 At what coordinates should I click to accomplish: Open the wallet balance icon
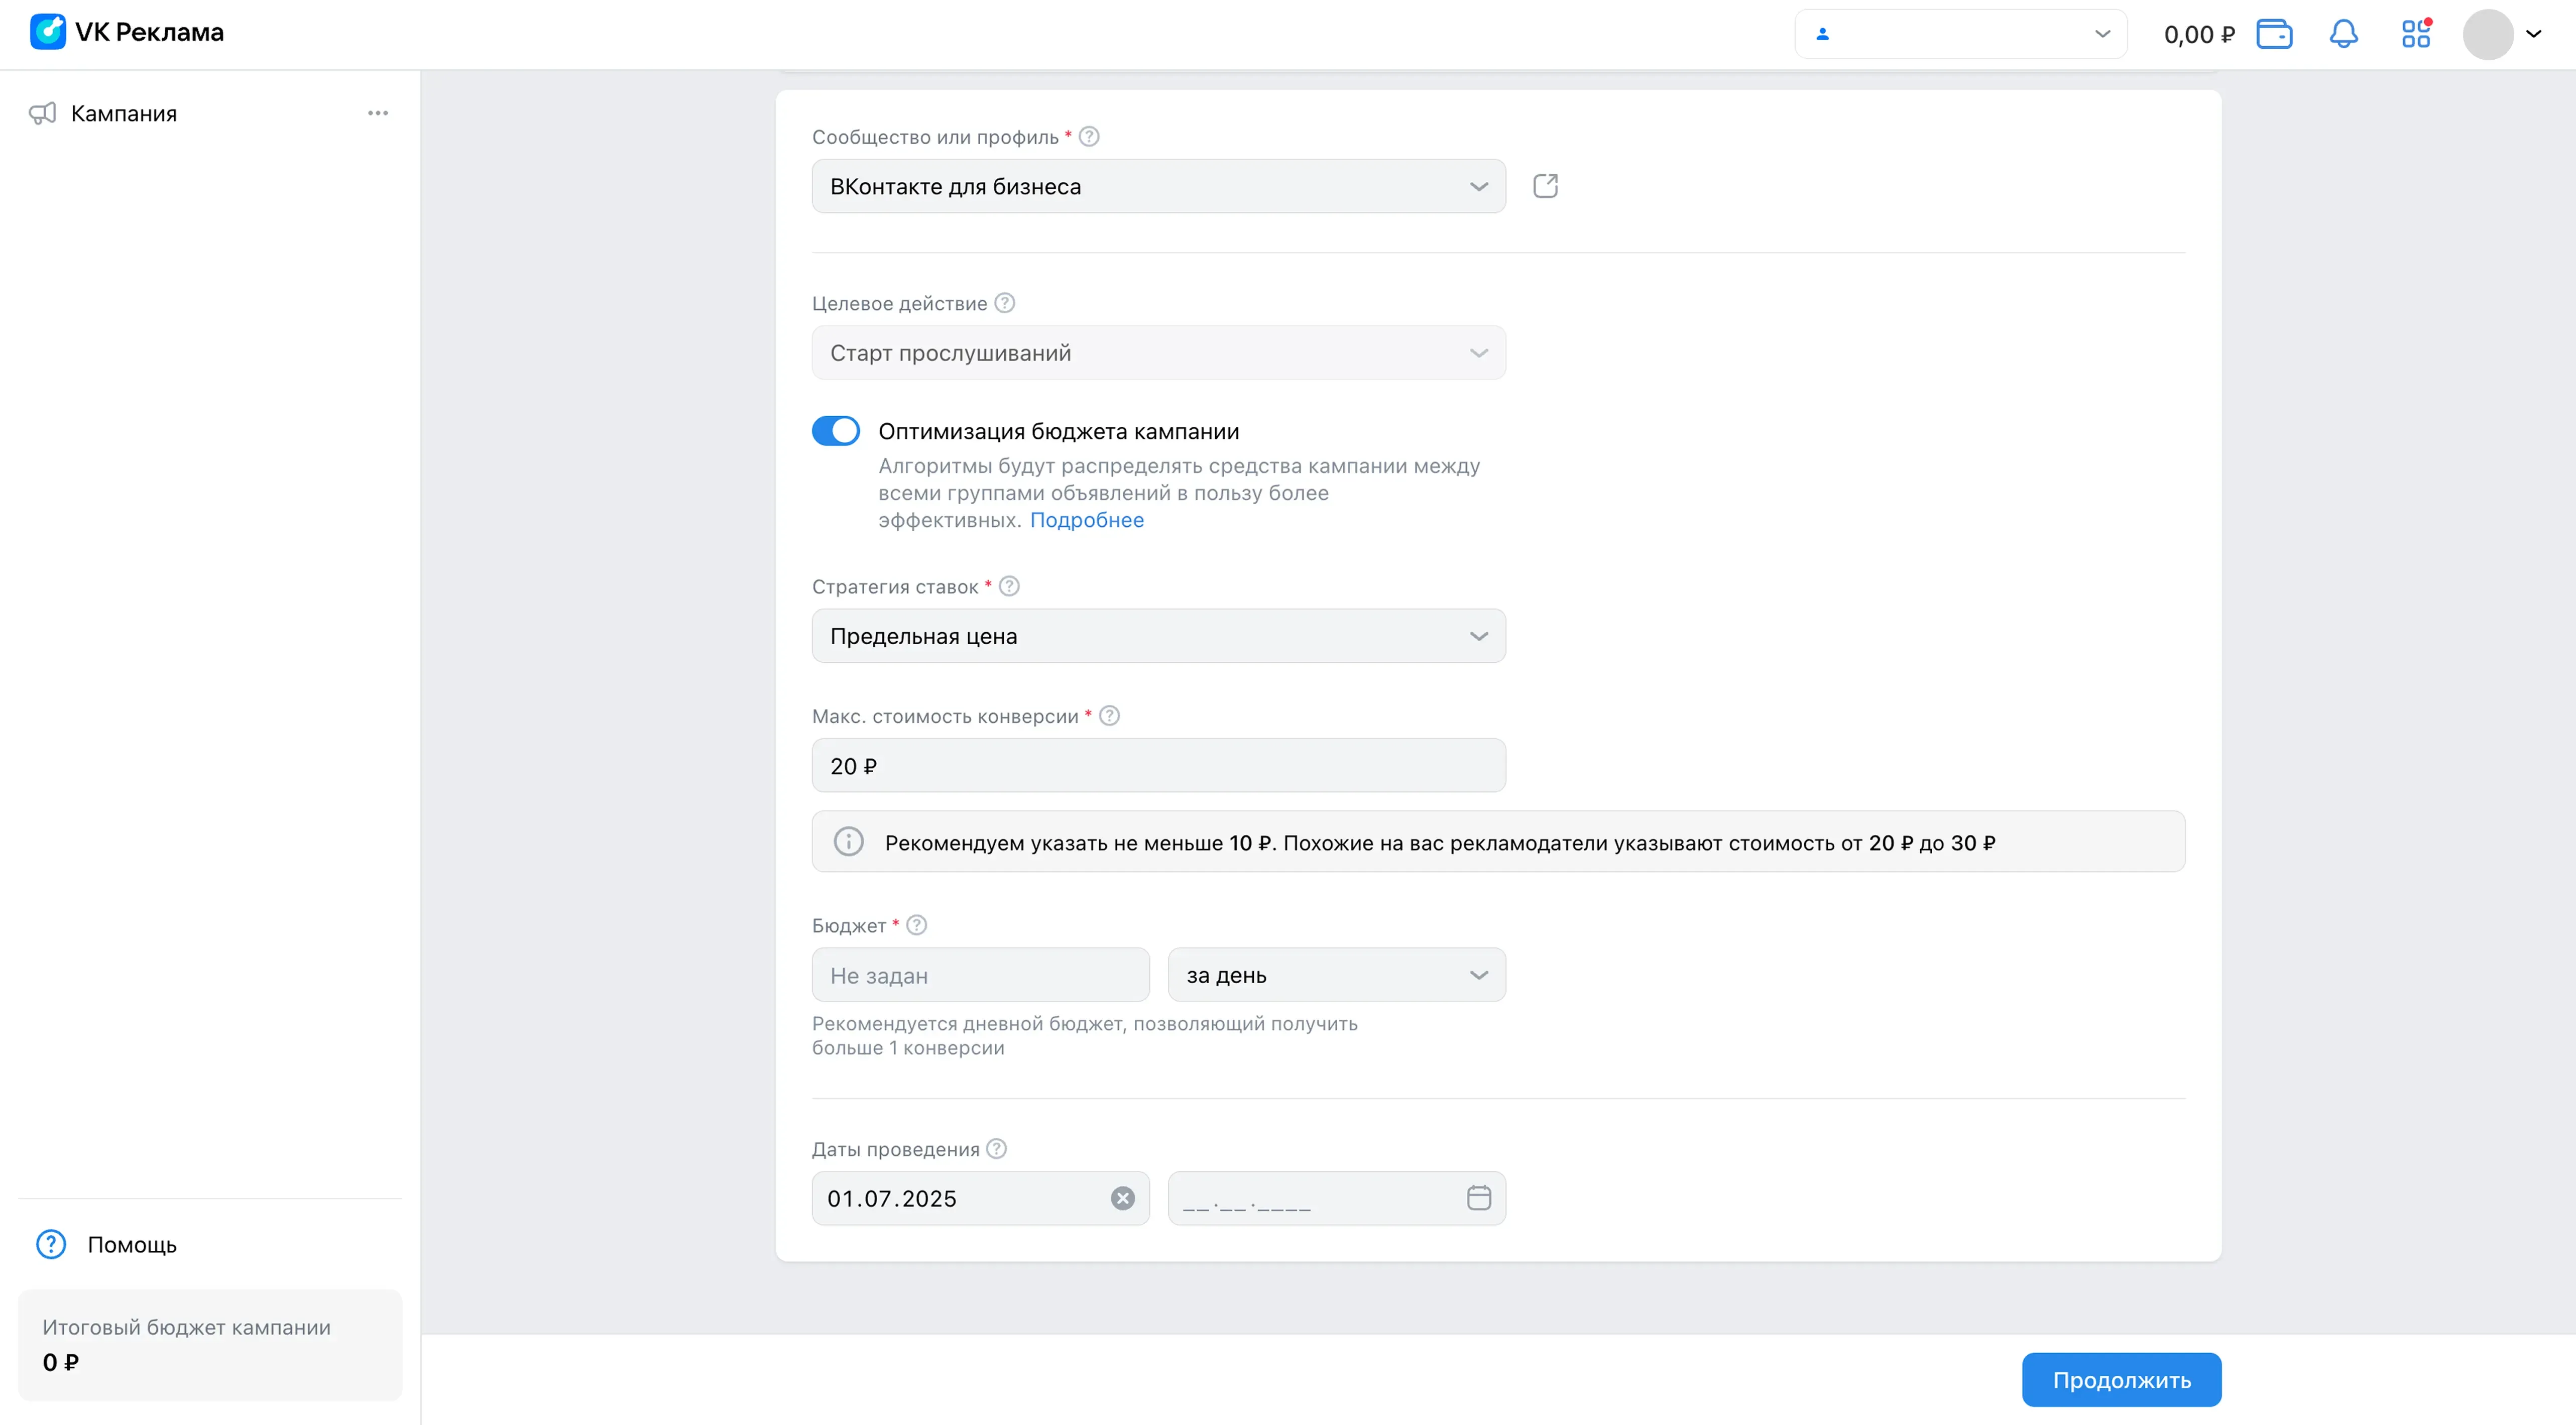[x=2274, y=34]
